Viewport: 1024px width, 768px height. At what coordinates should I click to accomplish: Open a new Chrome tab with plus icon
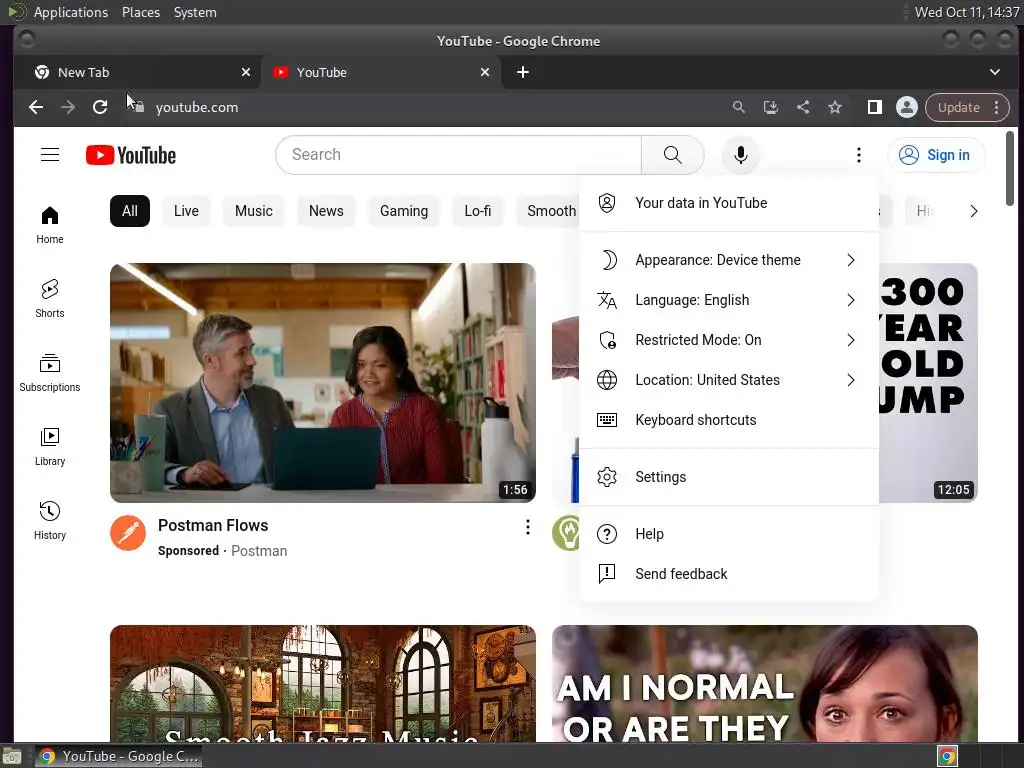pos(523,72)
